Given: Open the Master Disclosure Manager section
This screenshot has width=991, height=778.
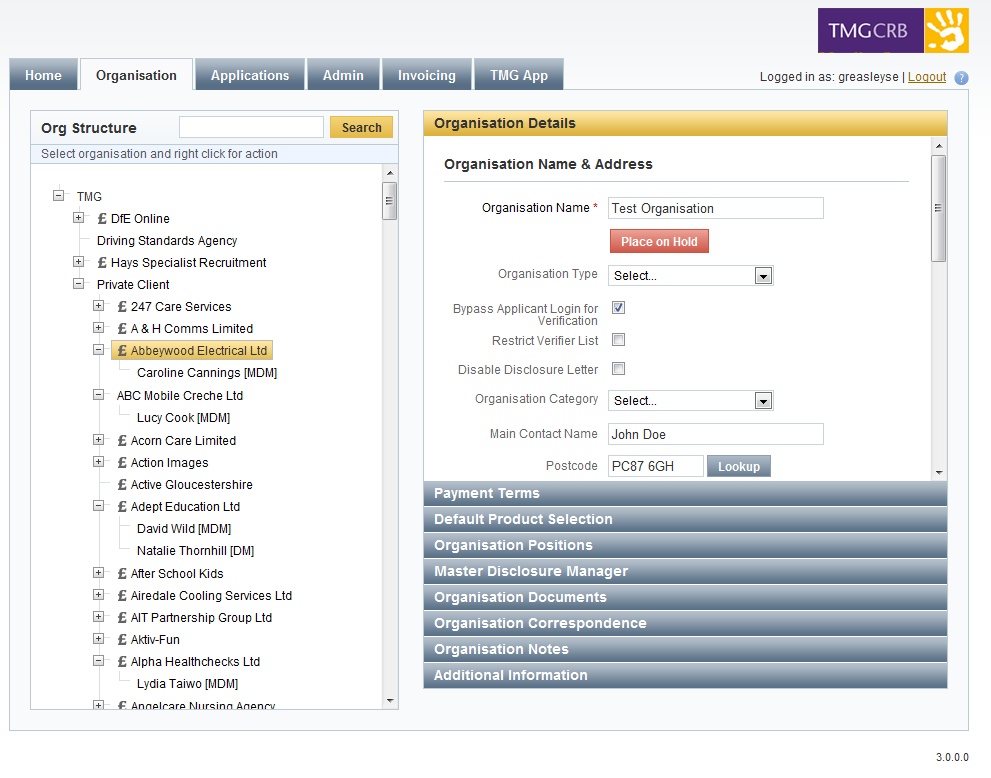Looking at the screenshot, I should point(685,571).
